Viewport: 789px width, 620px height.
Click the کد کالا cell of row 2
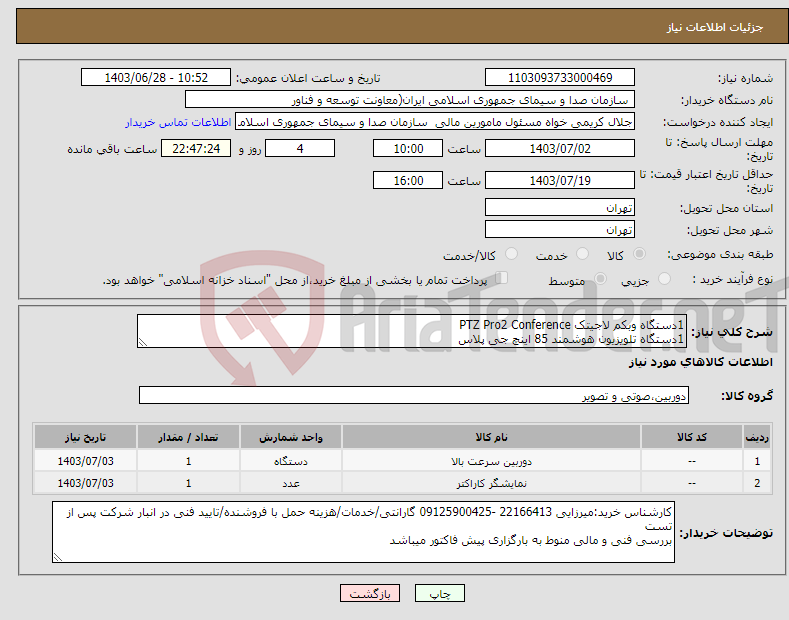692,483
